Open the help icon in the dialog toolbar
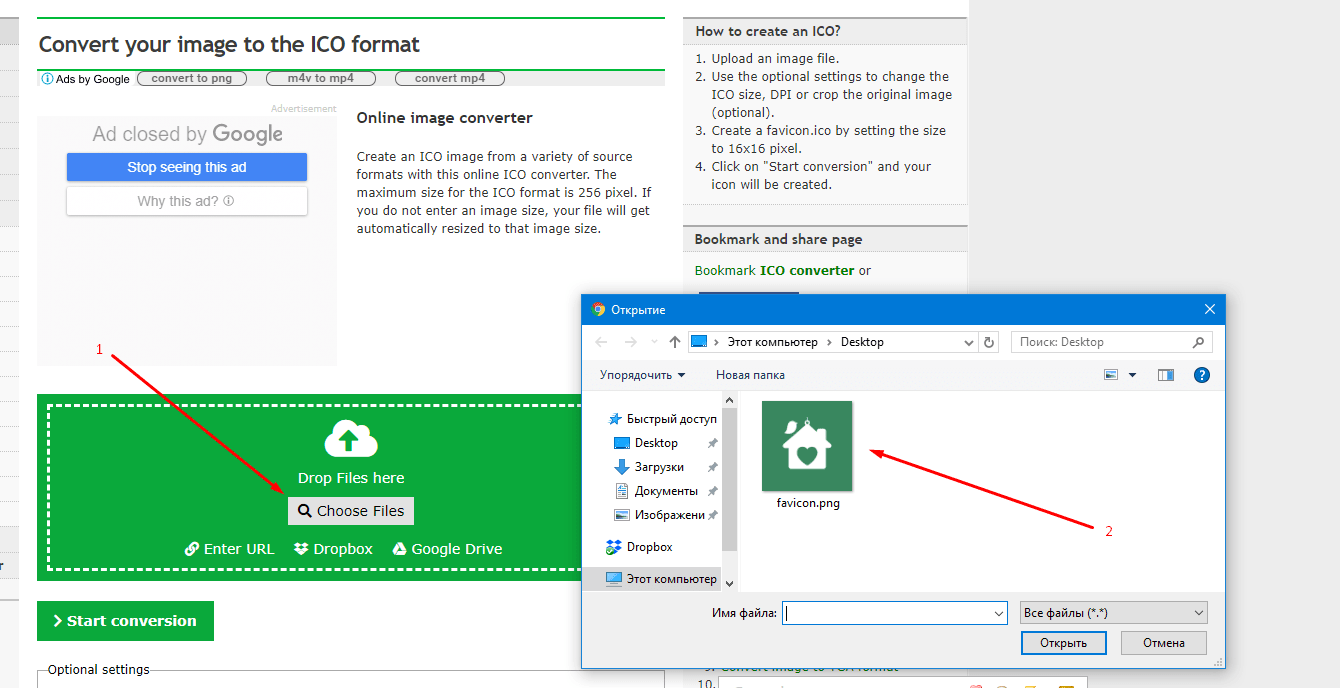This screenshot has height=688, width=1340. tap(1202, 374)
